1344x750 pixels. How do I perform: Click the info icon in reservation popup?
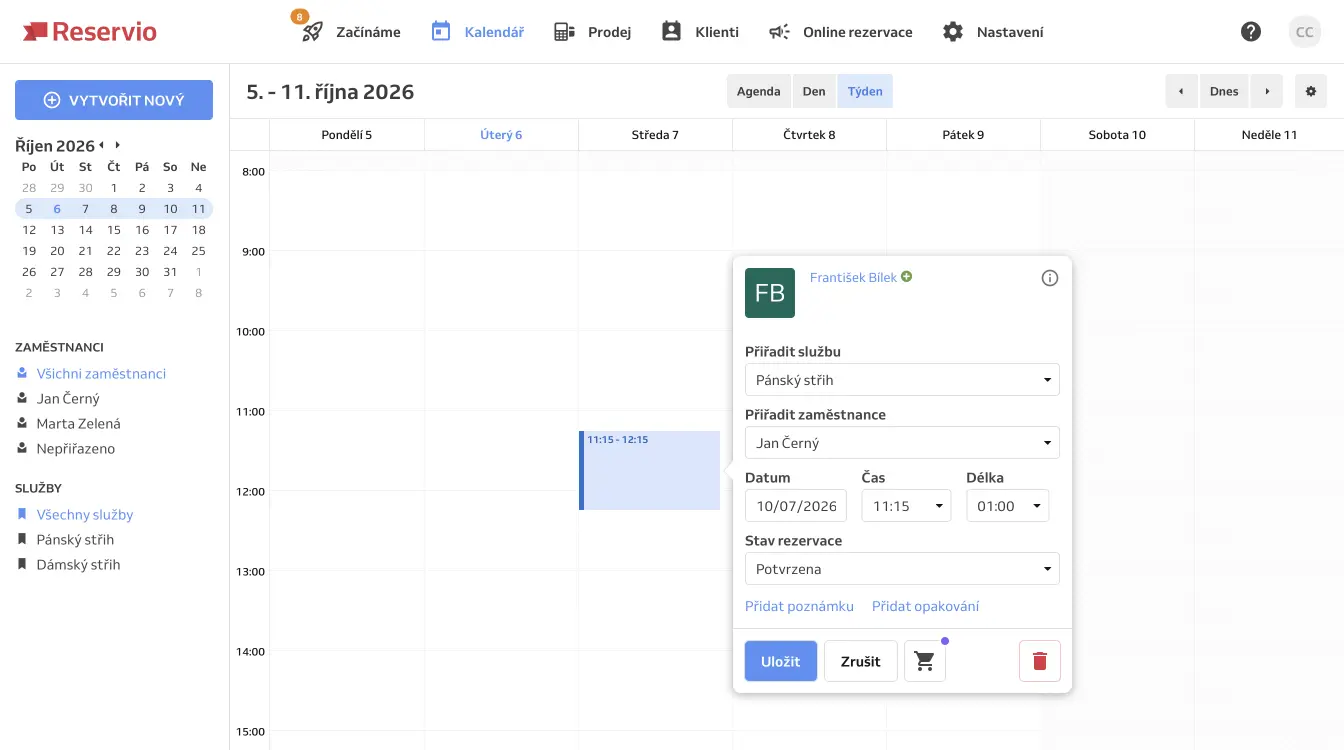point(1050,278)
